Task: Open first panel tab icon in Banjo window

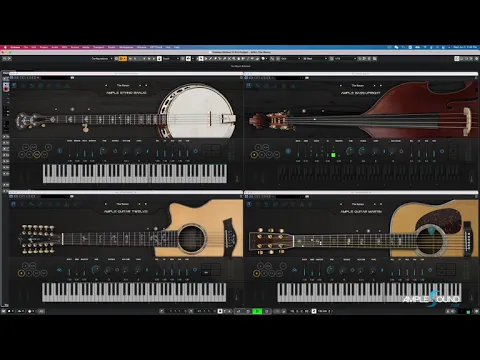Action: tap(14, 86)
